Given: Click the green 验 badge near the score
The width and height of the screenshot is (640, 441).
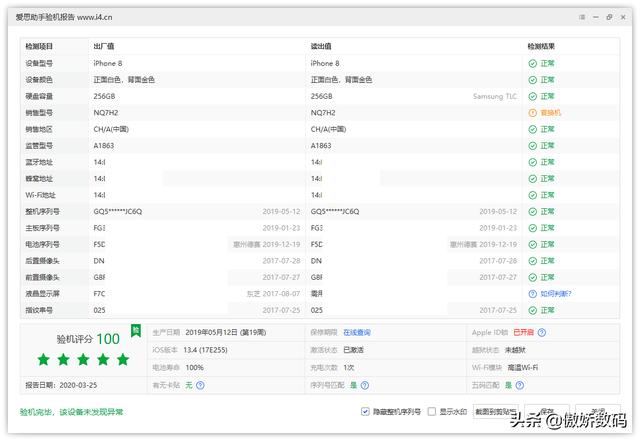Looking at the screenshot, I should tap(136, 330).
